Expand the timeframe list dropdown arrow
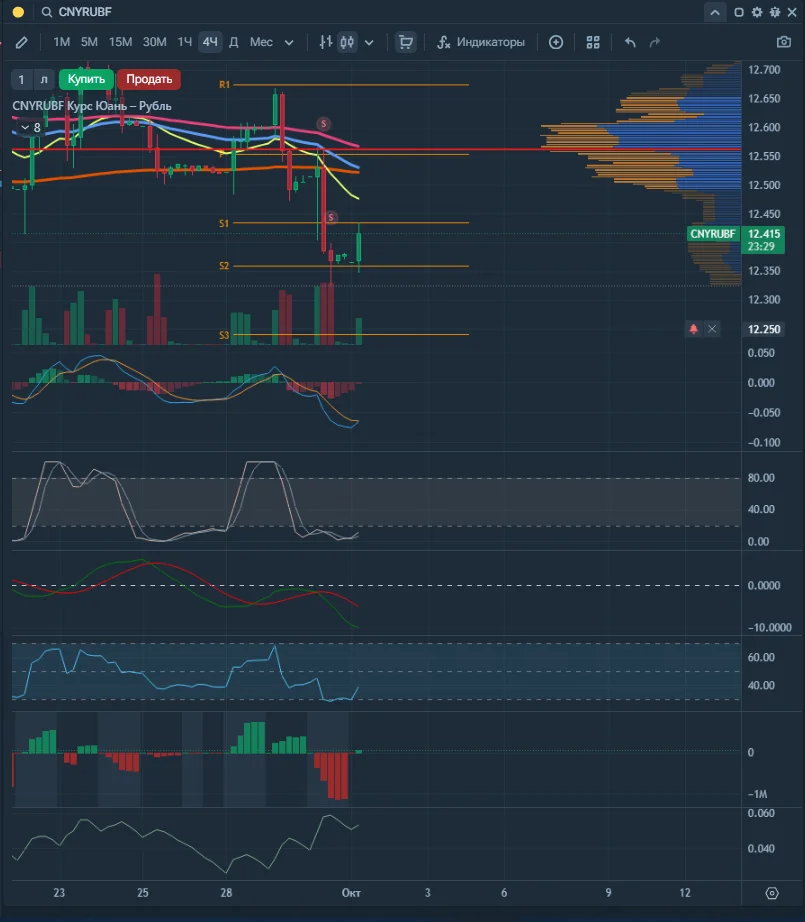805x922 pixels. [289, 42]
